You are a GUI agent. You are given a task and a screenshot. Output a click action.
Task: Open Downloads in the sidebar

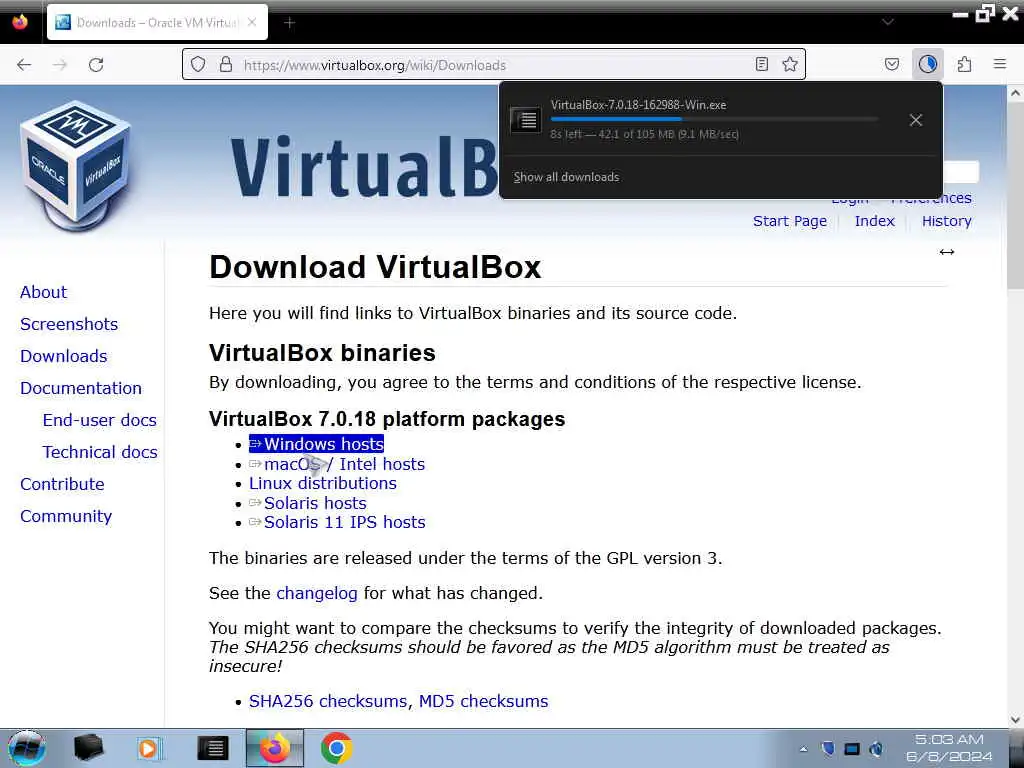coord(63,356)
